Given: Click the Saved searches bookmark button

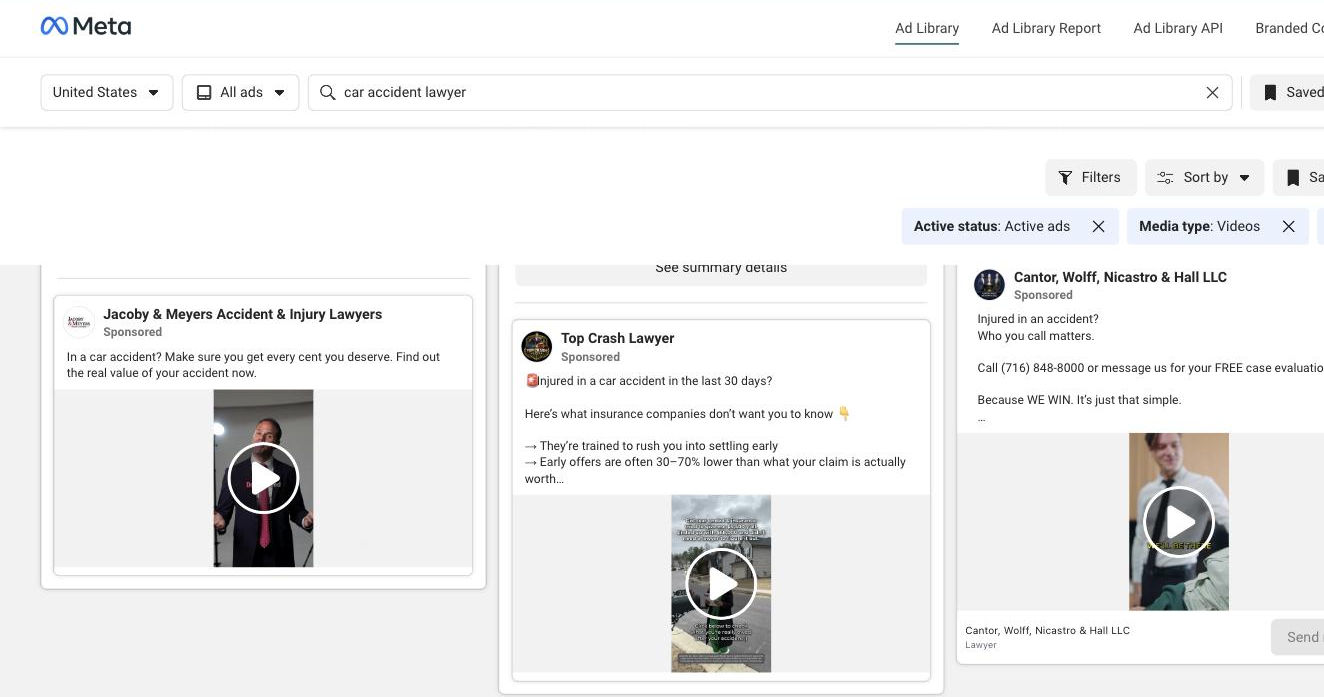Looking at the screenshot, I should 1288,92.
